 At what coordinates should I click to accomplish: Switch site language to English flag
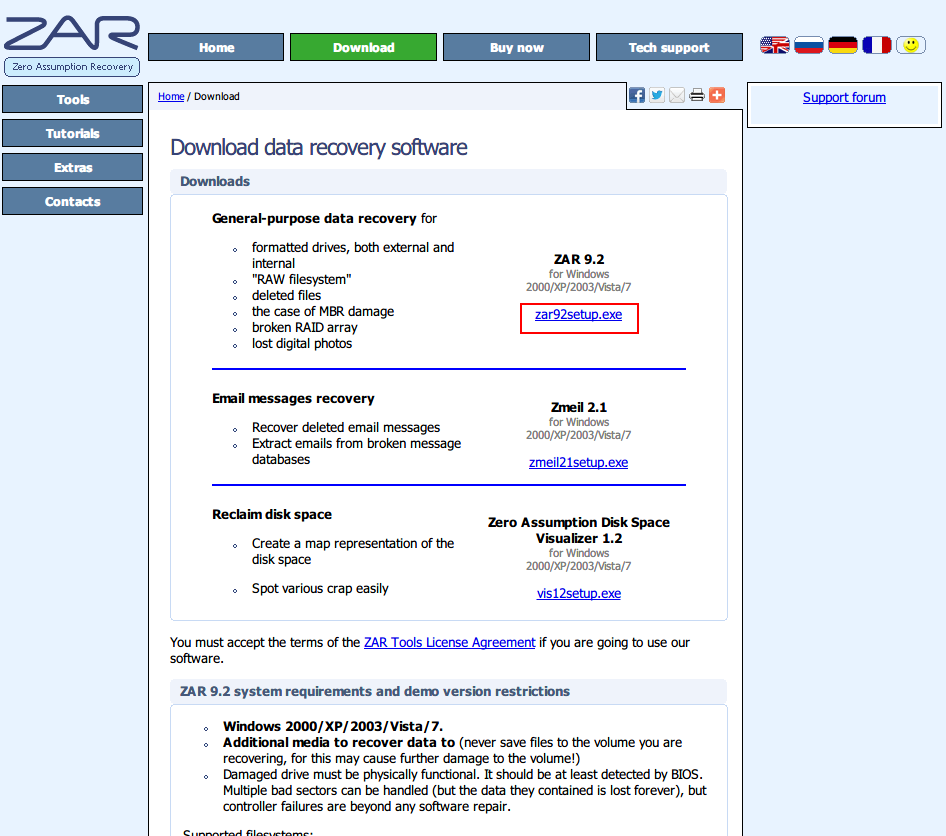[x=775, y=45]
